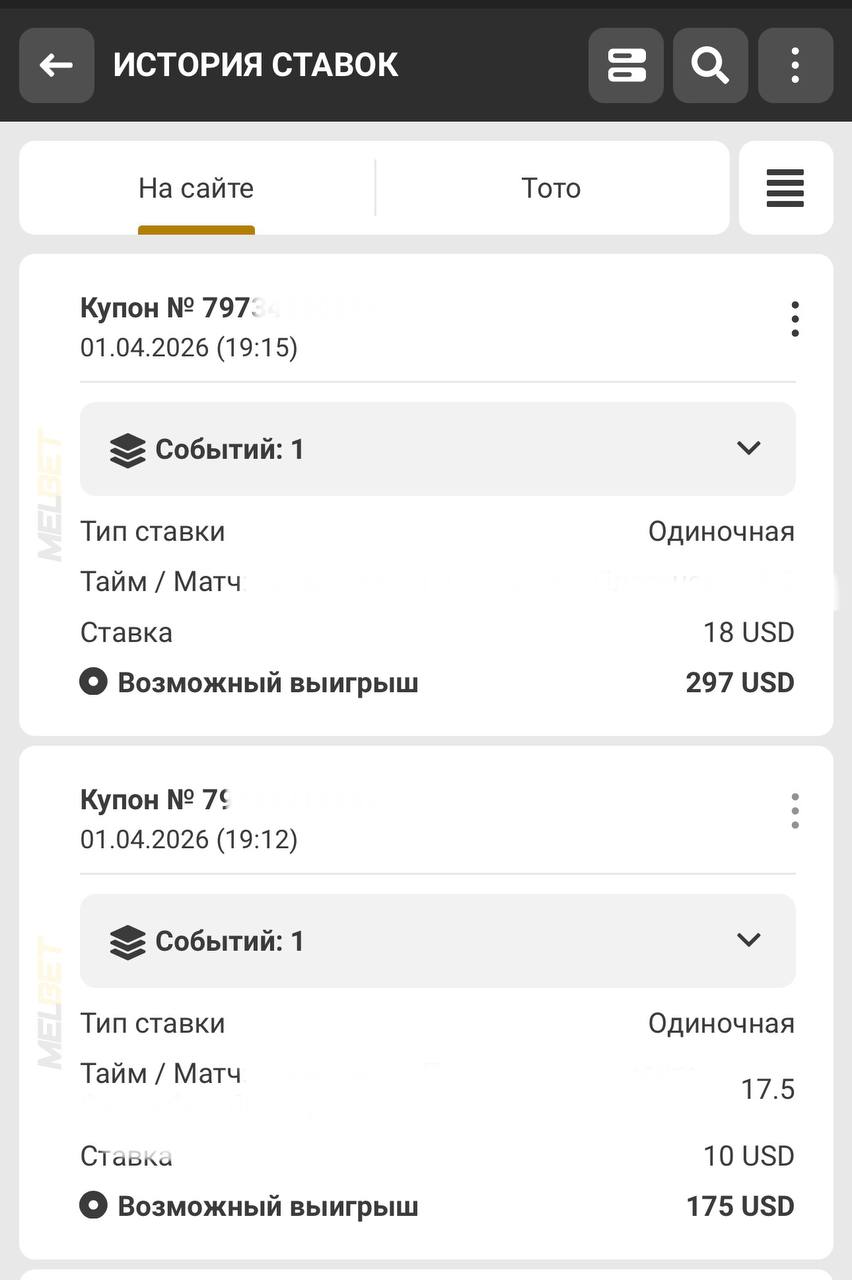Open the header three-dot overflow menu
Viewport: 852px width, 1280px height.
click(x=795, y=66)
